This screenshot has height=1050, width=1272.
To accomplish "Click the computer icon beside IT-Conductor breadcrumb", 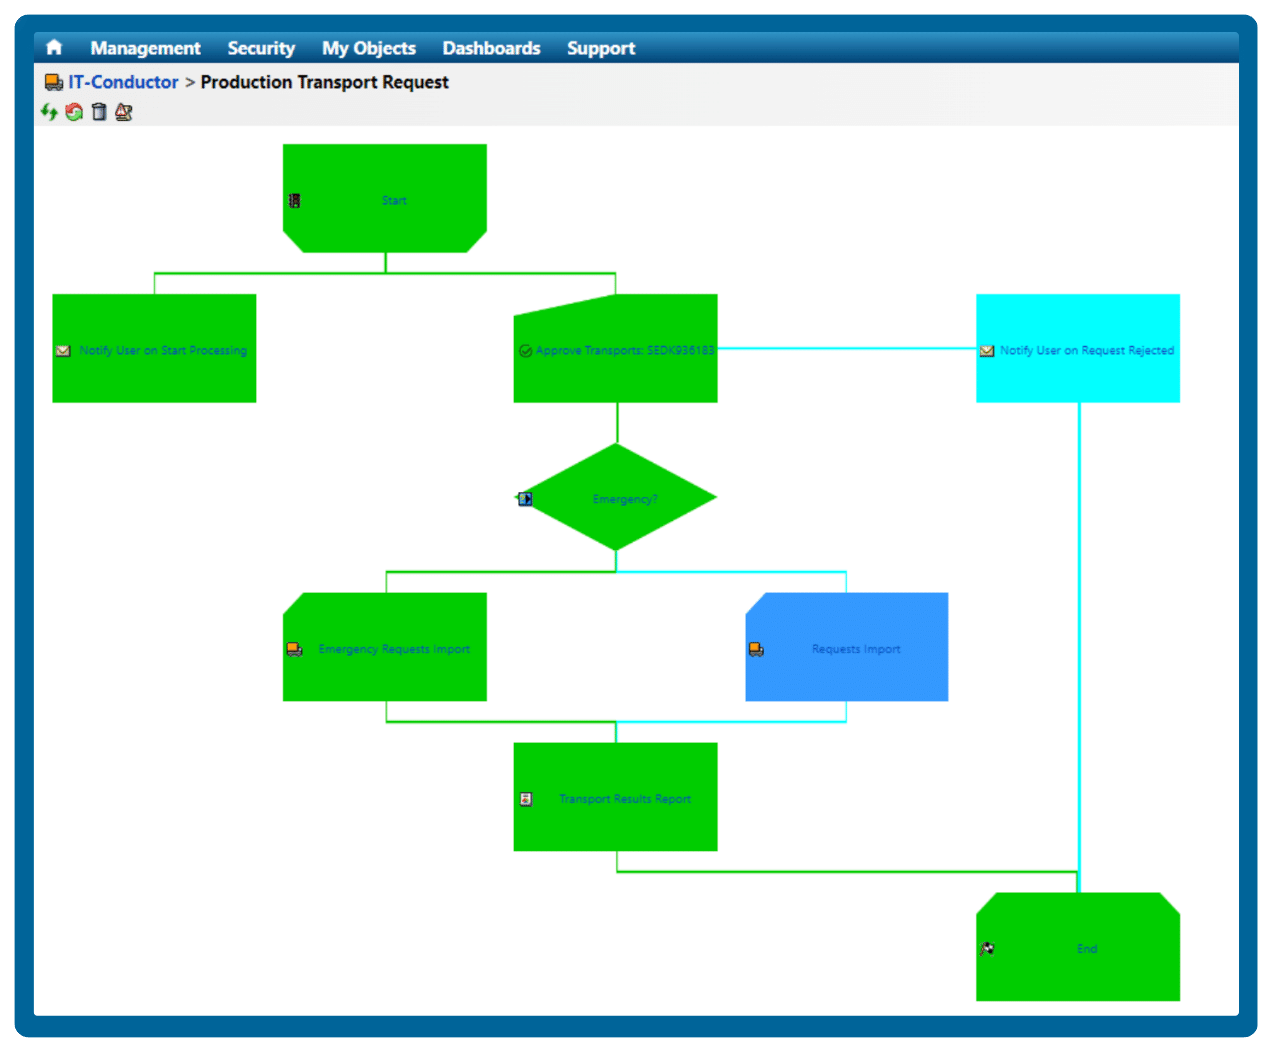I will (x=52, y=81).
